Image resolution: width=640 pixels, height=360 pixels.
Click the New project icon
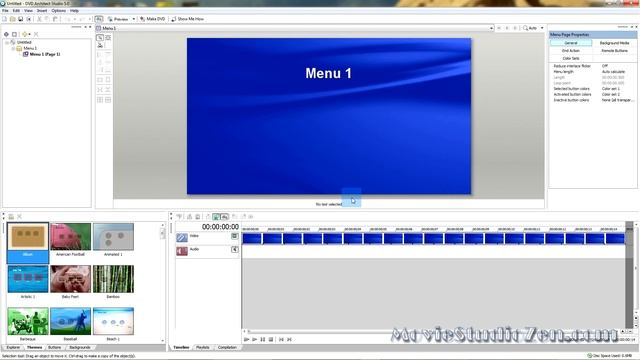tap(4, 19)
